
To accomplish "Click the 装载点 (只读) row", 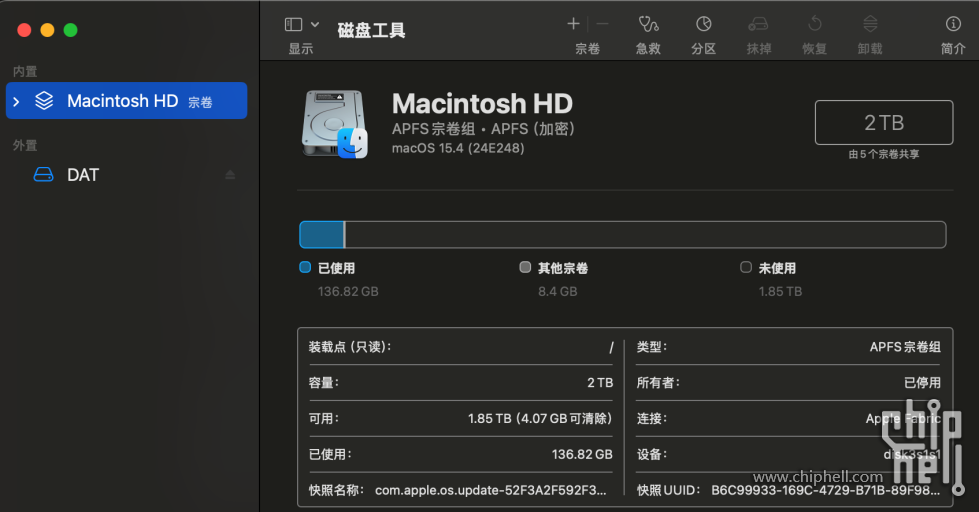I will [461, 347].
